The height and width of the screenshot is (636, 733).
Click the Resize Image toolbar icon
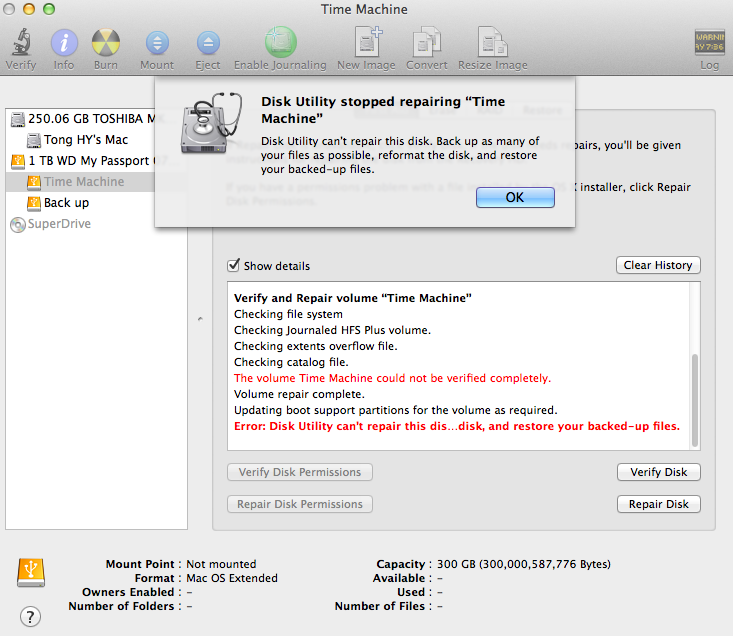coord(493,42)
